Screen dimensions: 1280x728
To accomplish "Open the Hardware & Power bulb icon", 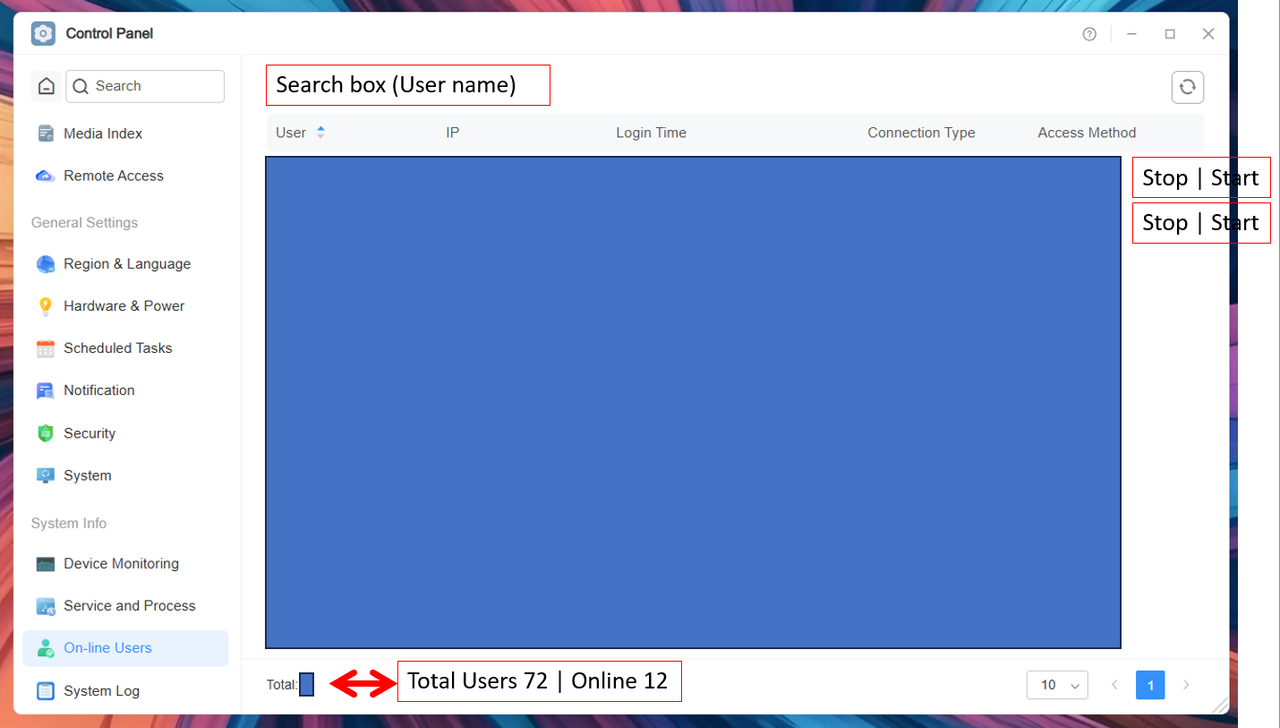I will point(45,306).
